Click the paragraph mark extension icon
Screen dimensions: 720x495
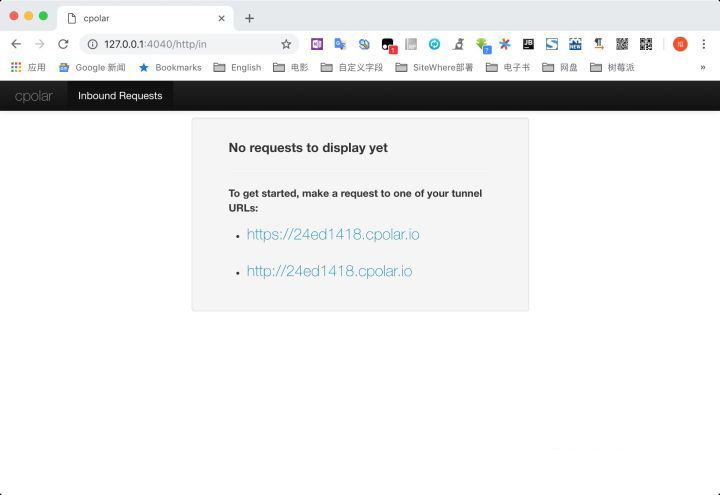point(599,44)
